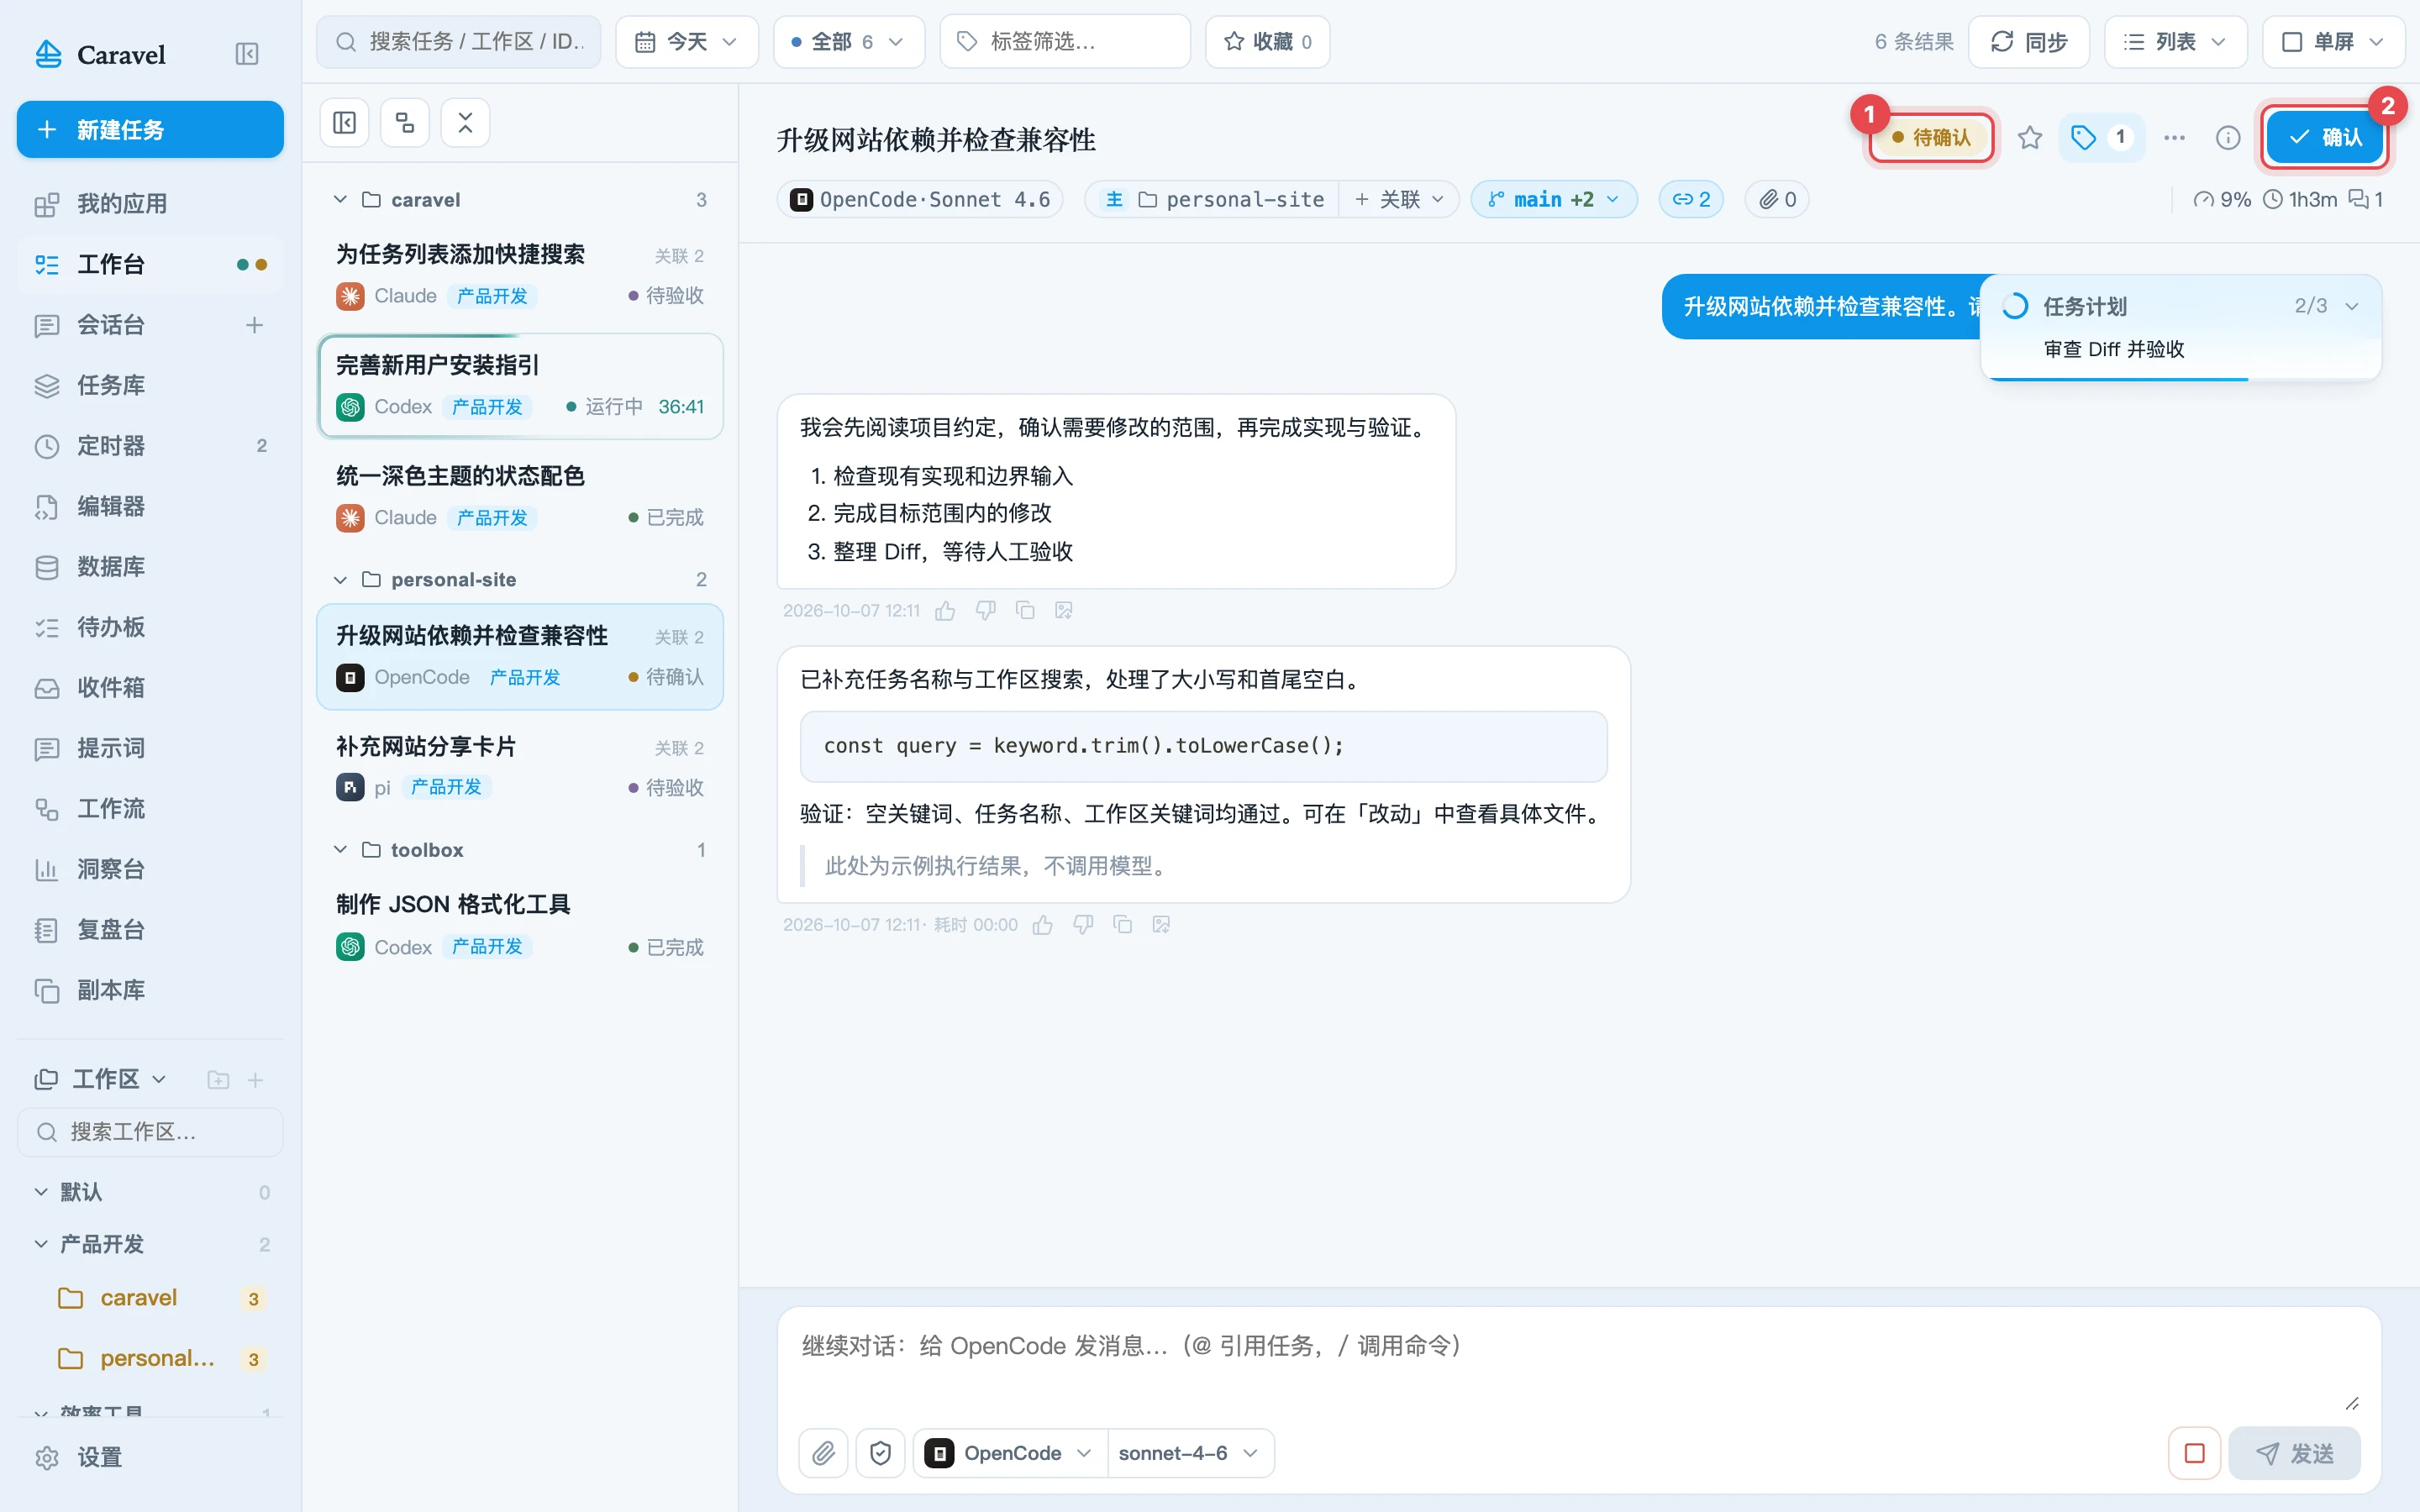Open 洞察台 in the sidebar
Image resolution: width=2420 pixels, height=1512 pixels.
(150, 869)
